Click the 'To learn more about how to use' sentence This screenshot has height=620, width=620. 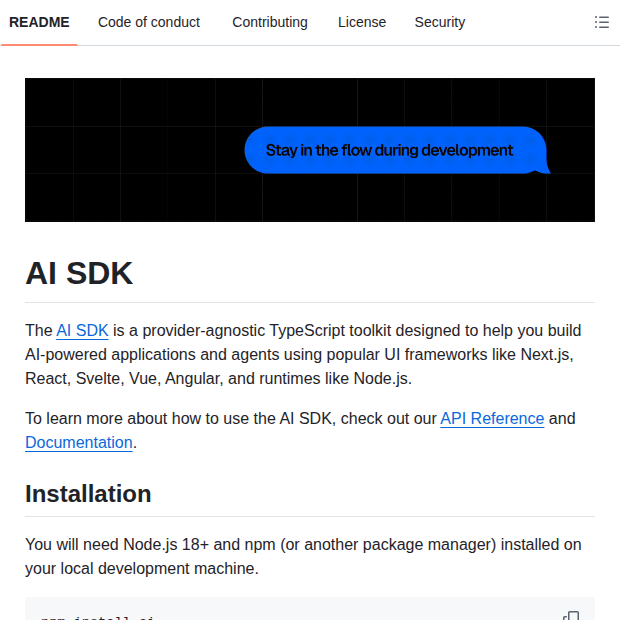[300, 430]
